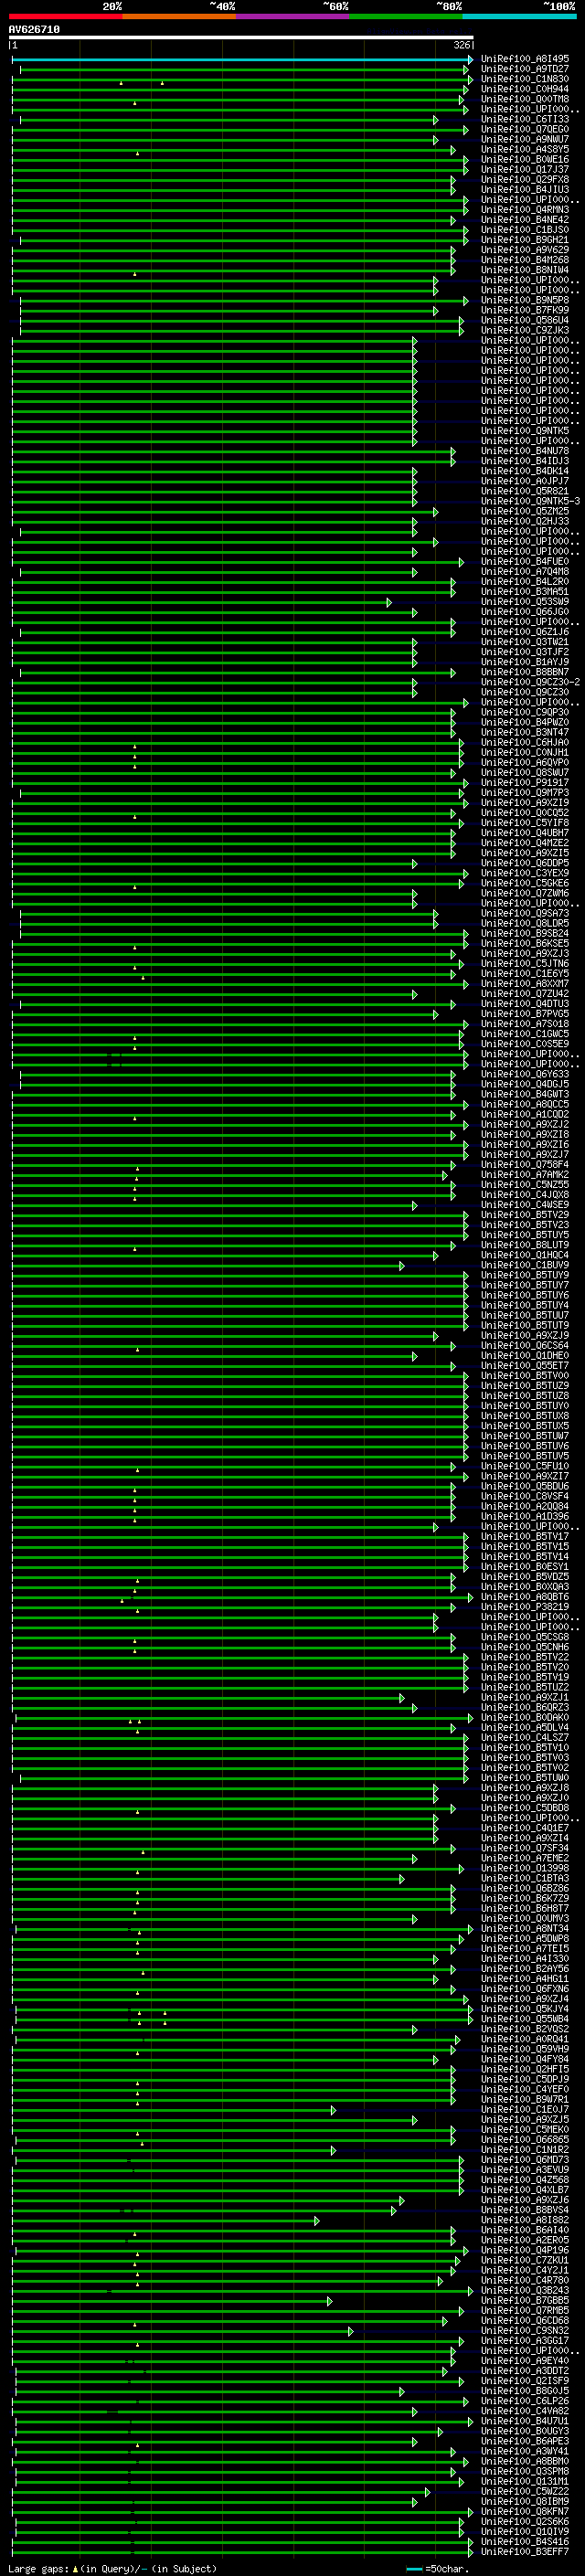This screenshot has height=2576, width=585.
Task: Select hit label UniRef100_Q17J37
Action: point(525,169)
